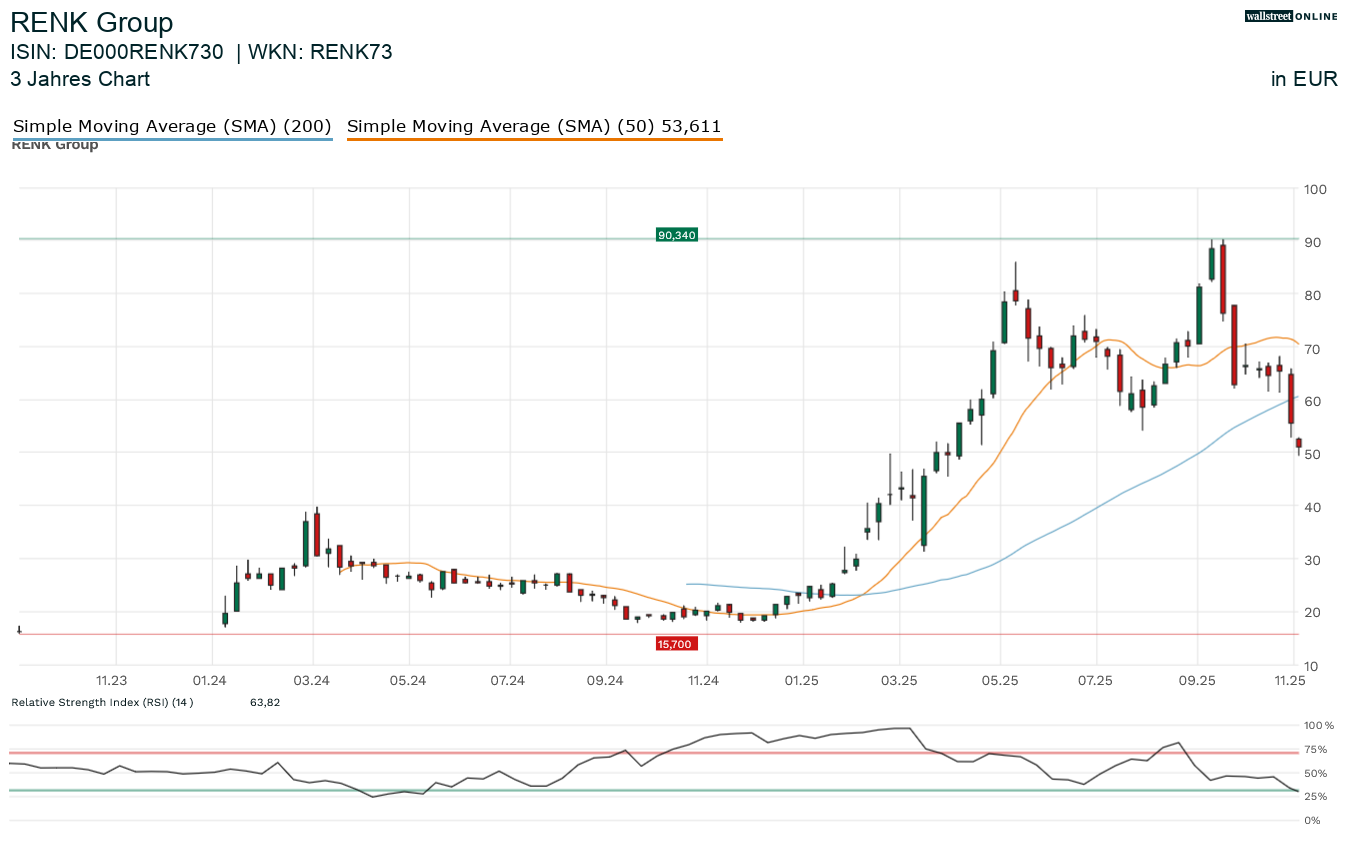
Task: Toggle the SMA (200) legend entry
Action: coord(171,126)
